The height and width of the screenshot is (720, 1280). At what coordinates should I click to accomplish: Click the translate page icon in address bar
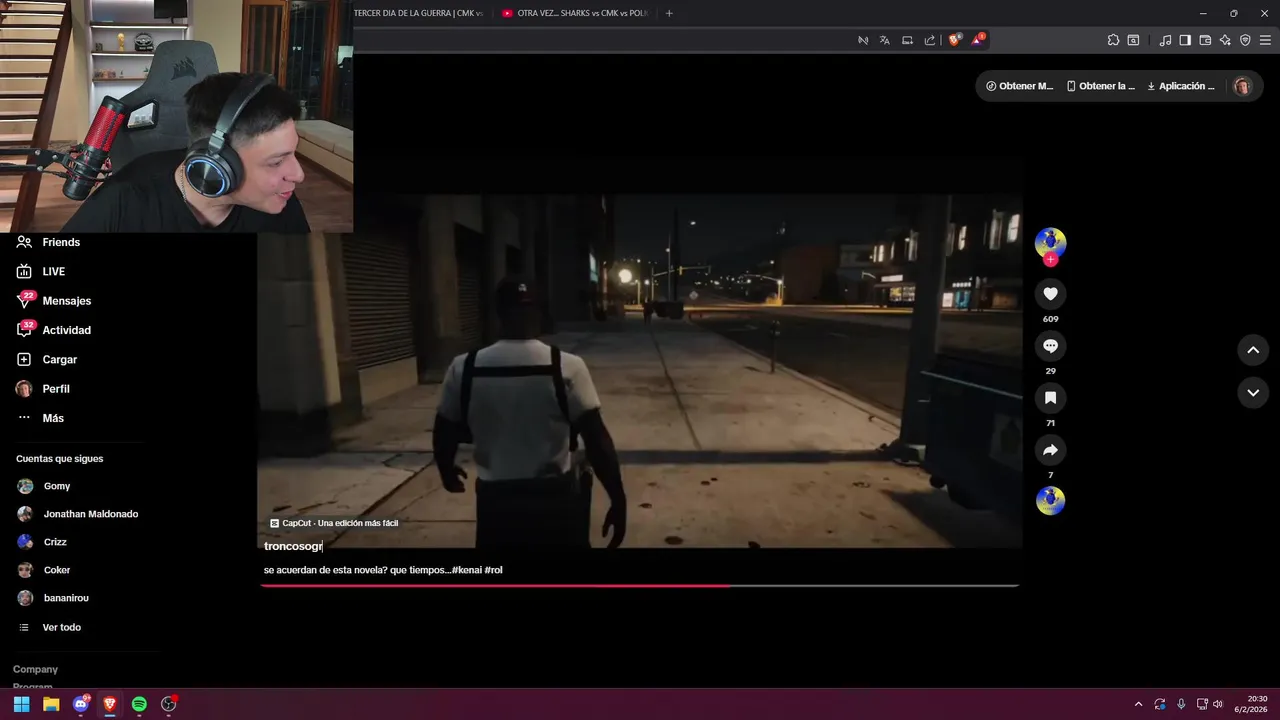[x=885, y=40]
